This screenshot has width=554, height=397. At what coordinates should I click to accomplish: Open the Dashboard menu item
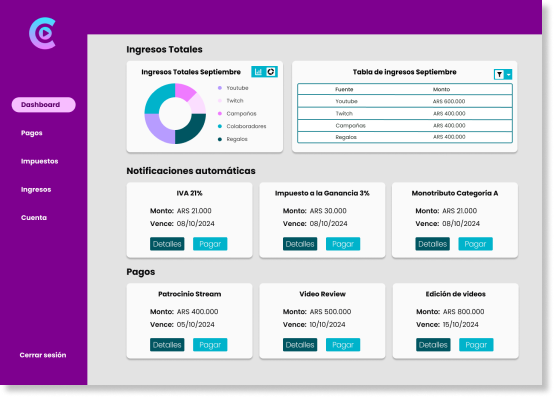pos(43,105)
